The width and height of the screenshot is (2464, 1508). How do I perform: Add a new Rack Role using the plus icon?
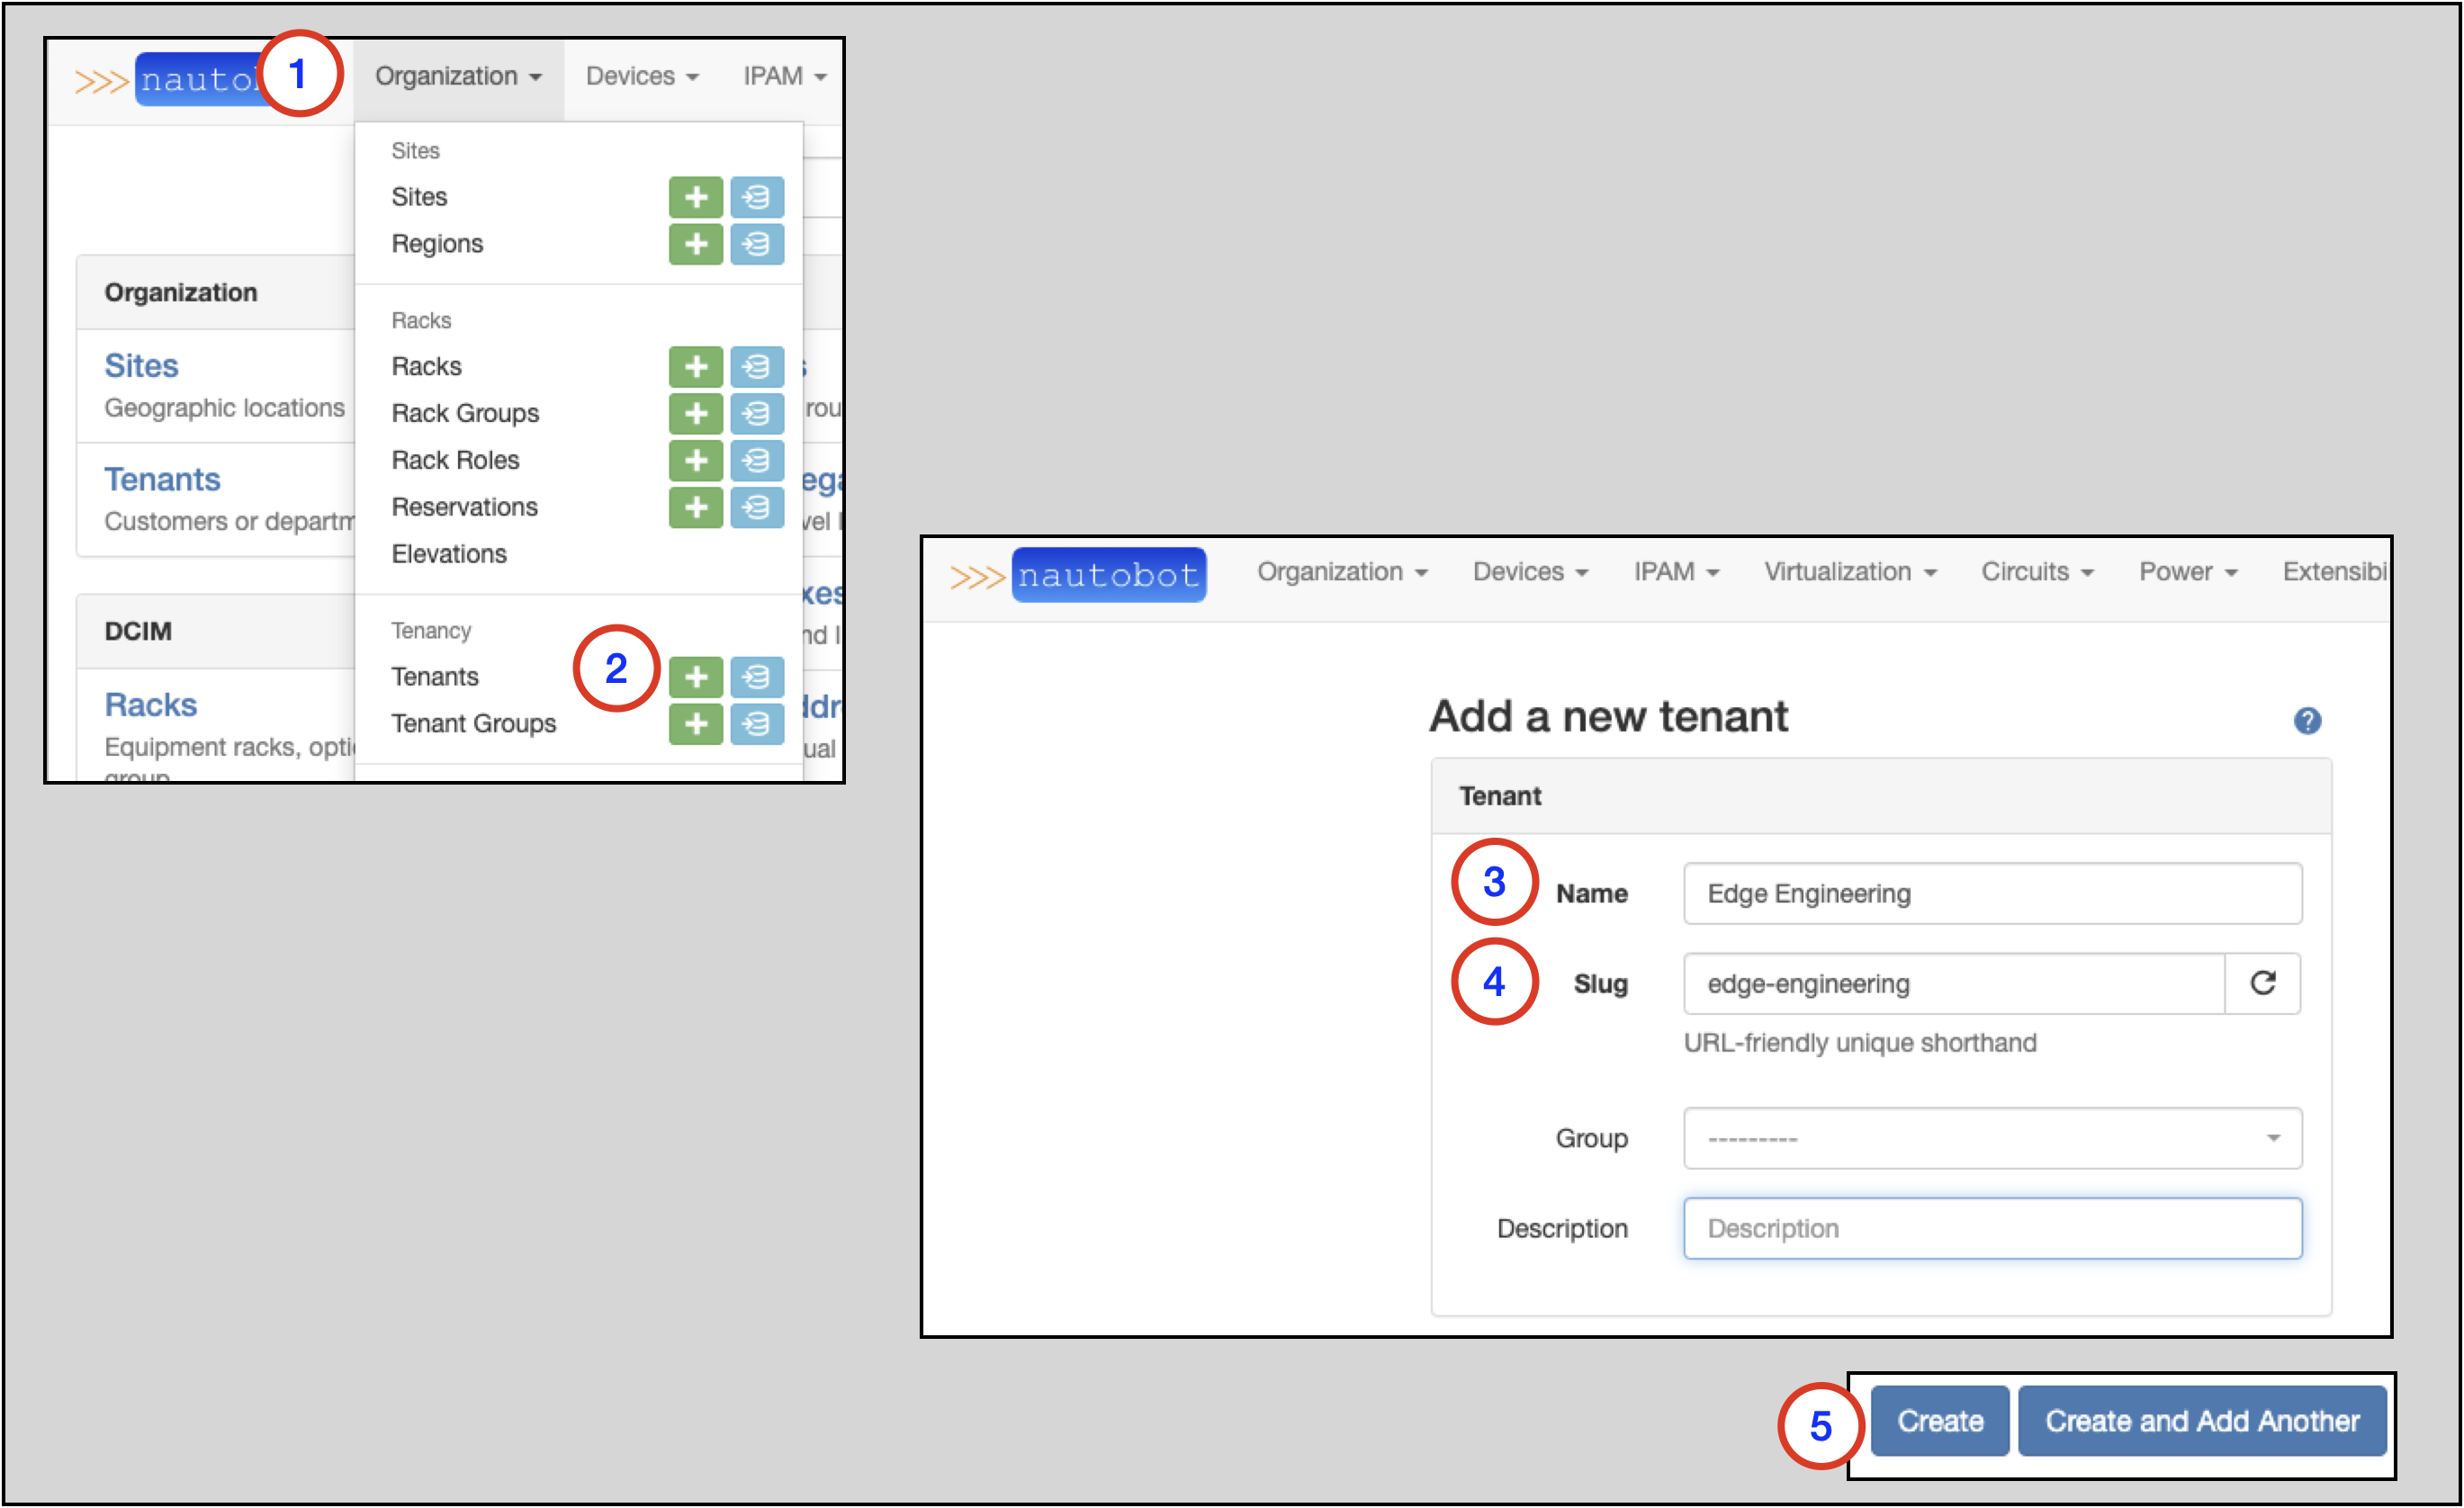pos(697,460)
